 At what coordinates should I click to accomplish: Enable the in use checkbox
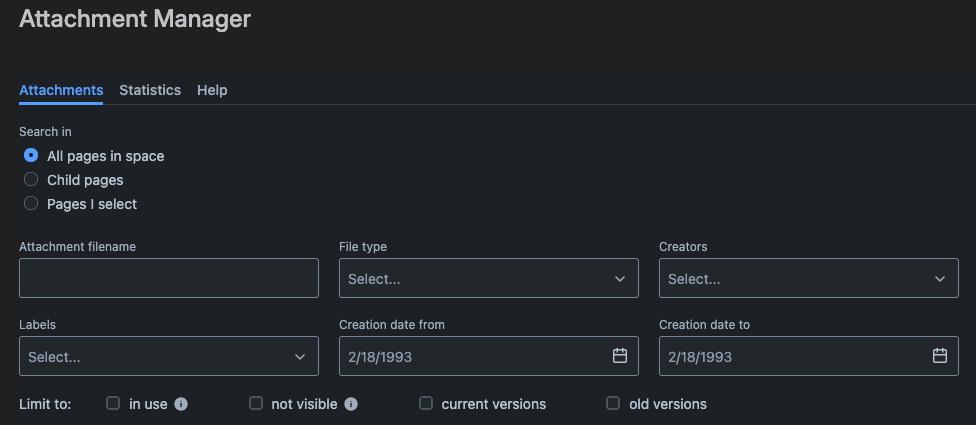point(113,404)
